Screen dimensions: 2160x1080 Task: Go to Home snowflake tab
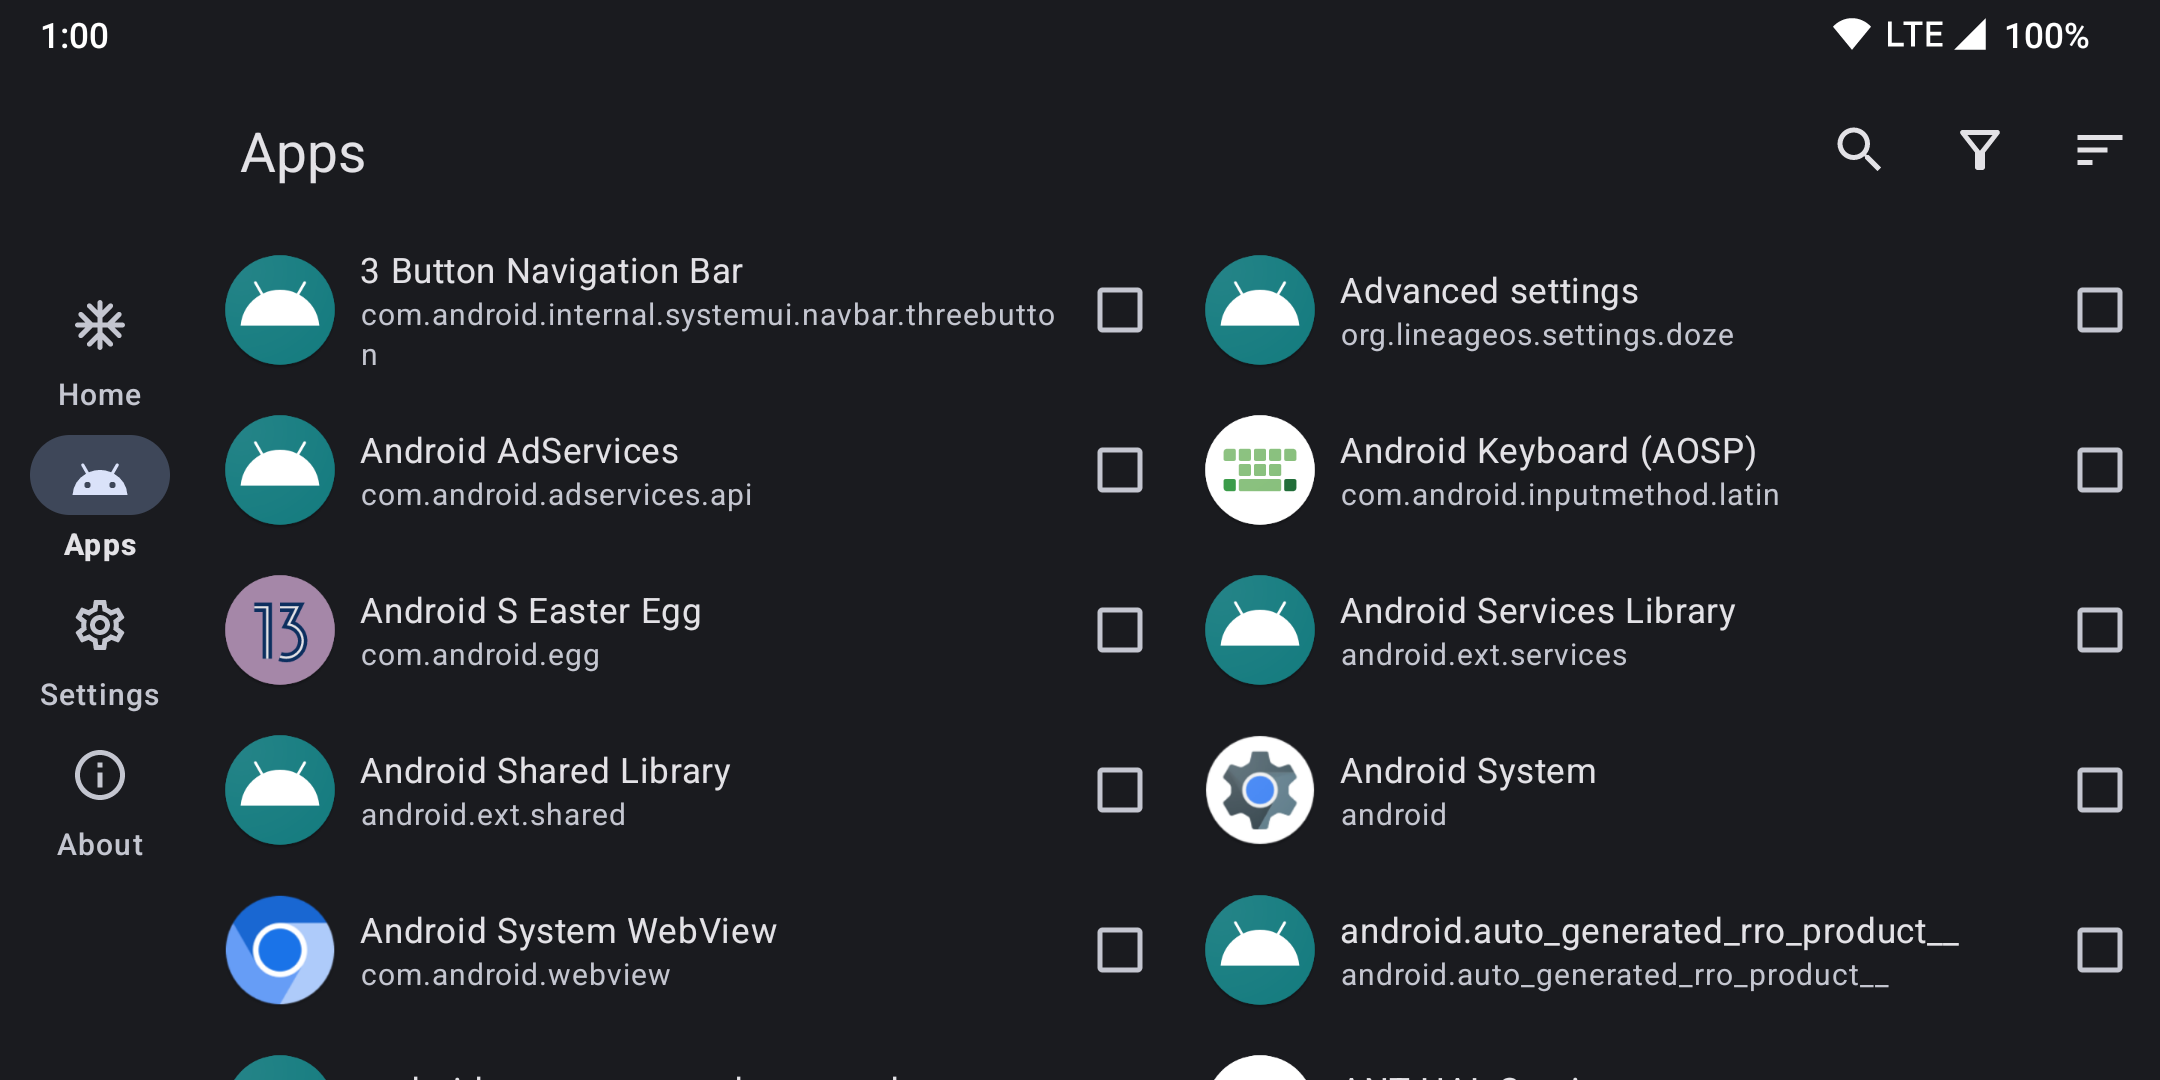[100, 351]
